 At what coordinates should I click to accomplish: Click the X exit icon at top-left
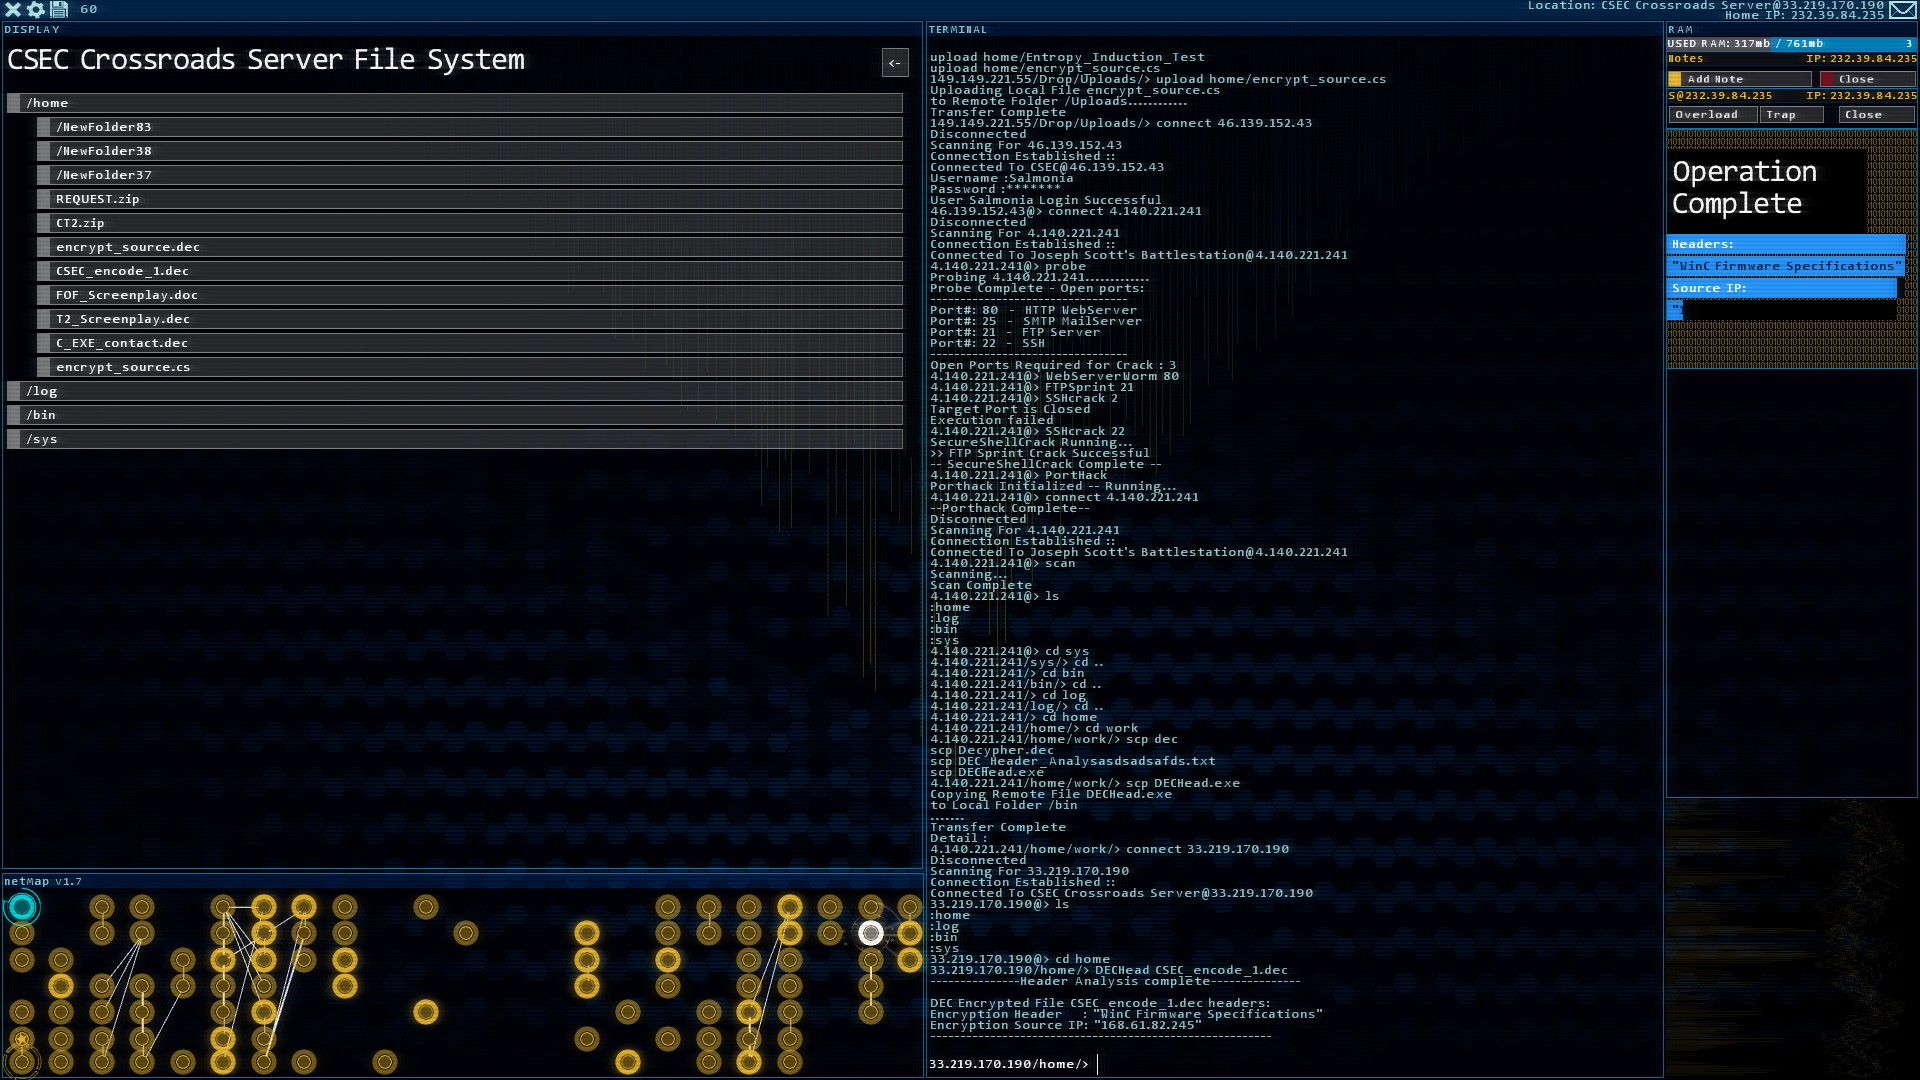coord(13,9)
